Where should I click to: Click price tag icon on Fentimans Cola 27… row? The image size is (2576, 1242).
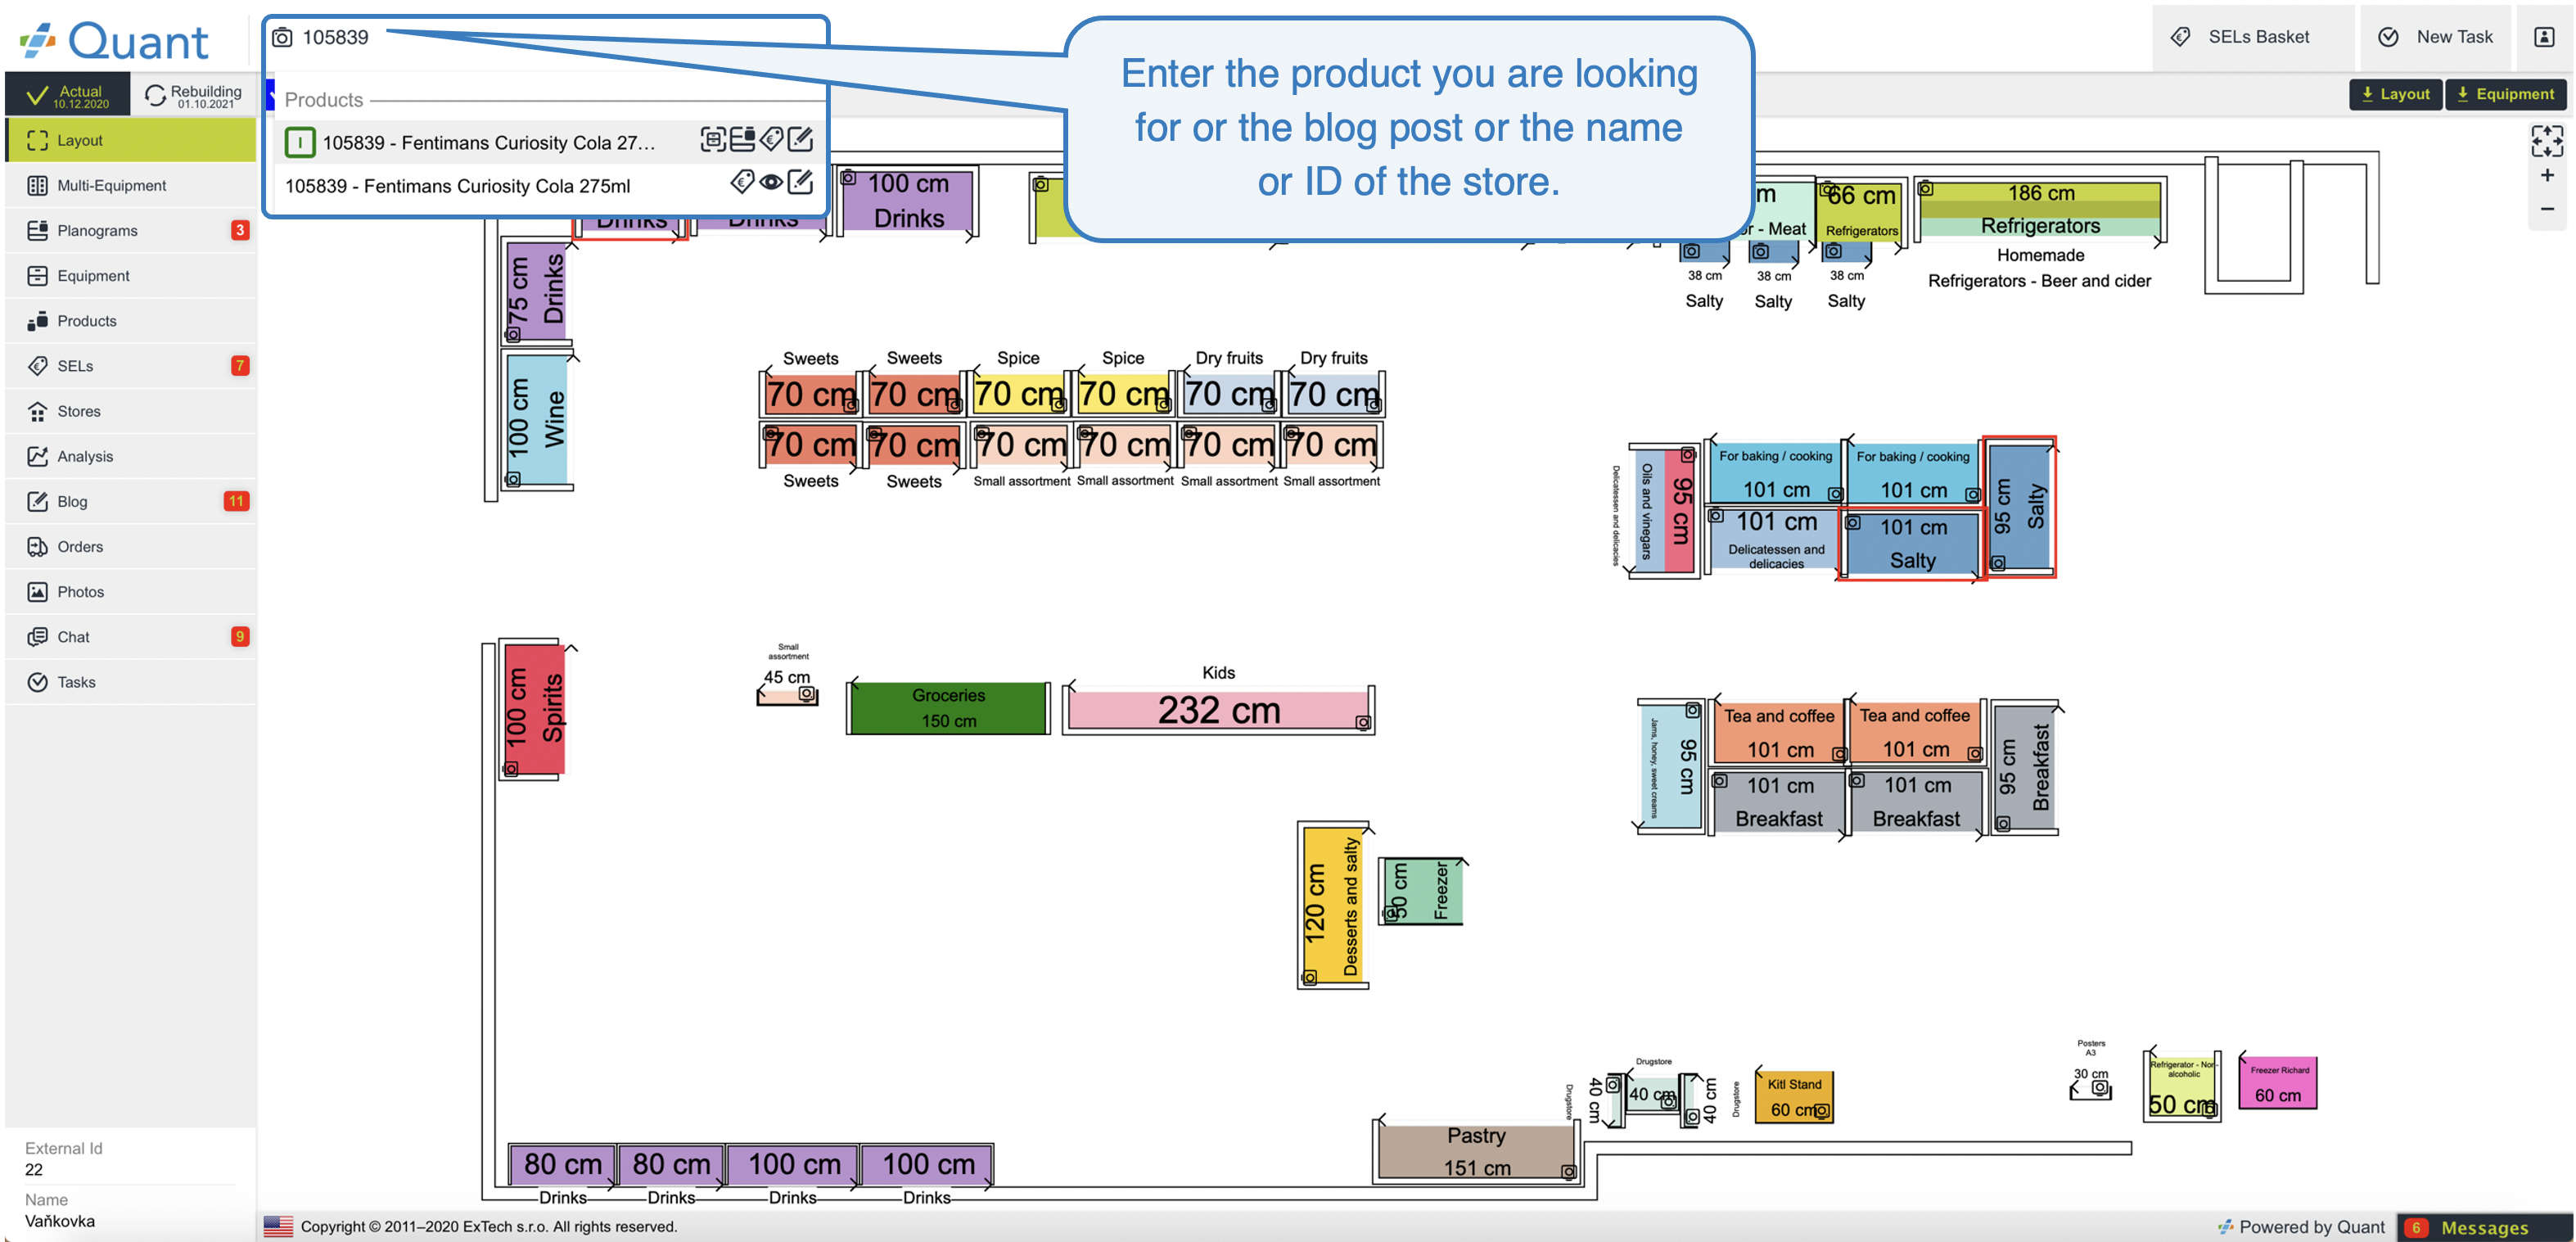pyautogui.click(x=771, y=140)
